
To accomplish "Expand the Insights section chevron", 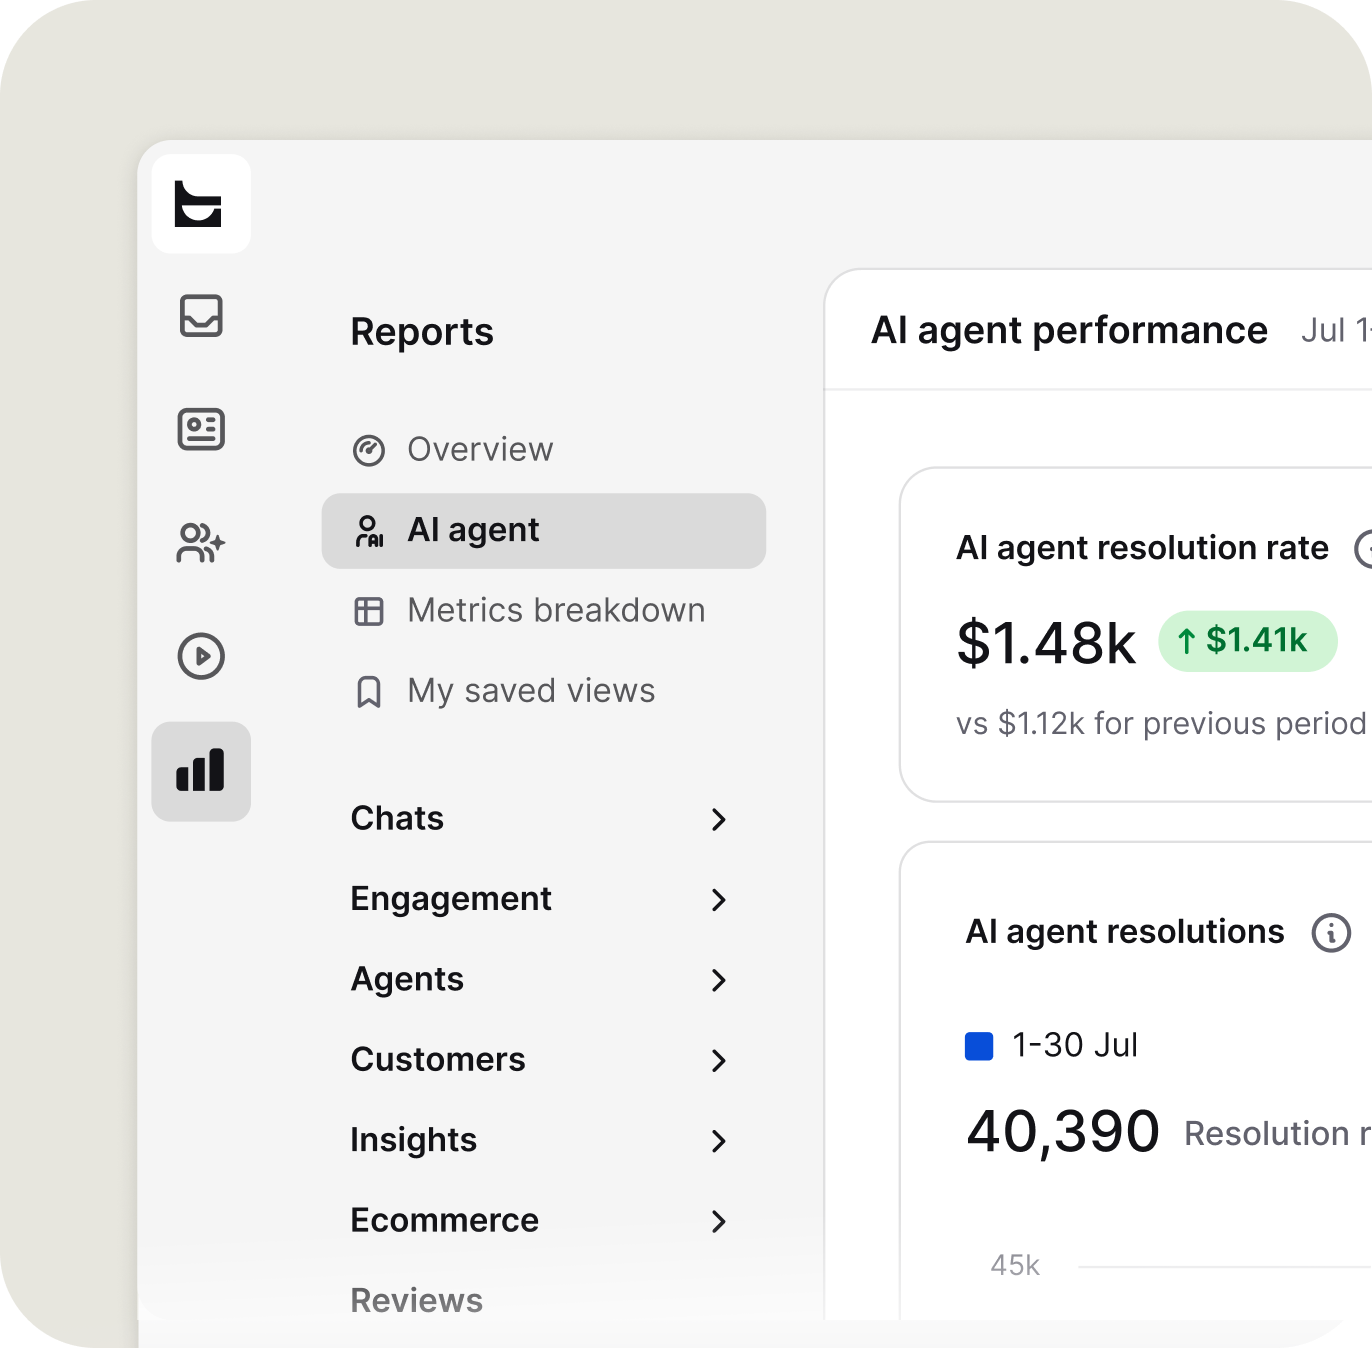I will pos(718,1141).
